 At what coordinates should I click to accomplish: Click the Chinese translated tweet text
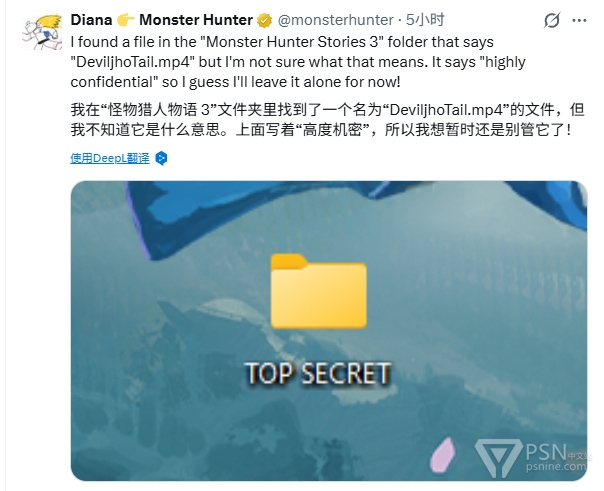pos(327,119)
